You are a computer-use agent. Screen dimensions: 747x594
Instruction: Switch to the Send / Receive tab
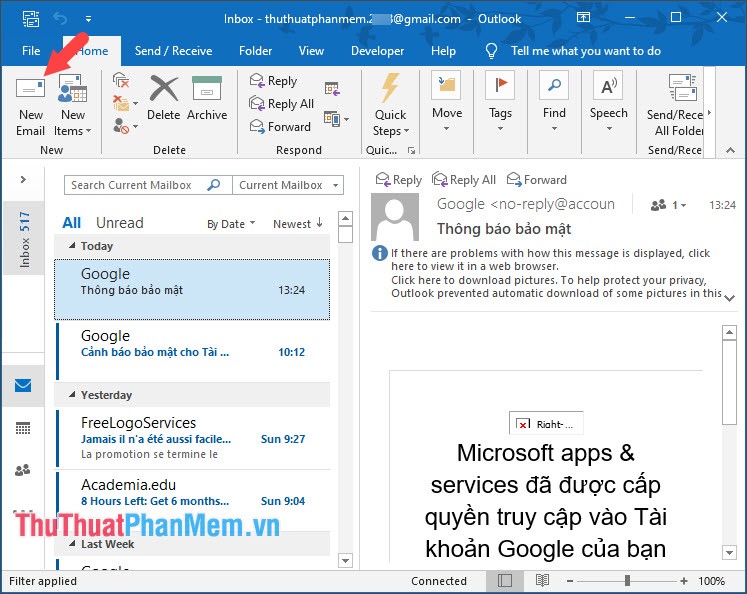173,51
